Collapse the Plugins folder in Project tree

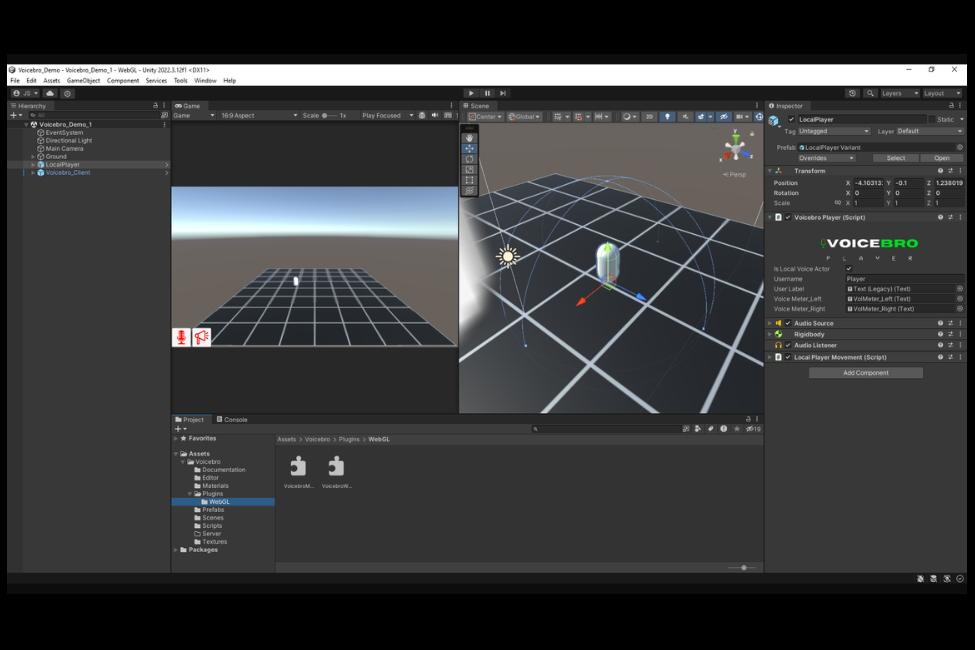point(190,494)
